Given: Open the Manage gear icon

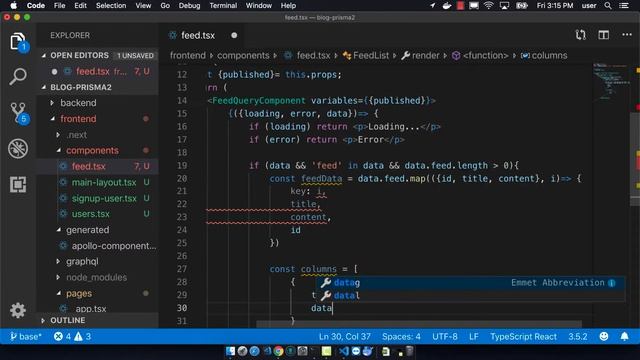Looking at the screenshot, I should coord(18,311).
